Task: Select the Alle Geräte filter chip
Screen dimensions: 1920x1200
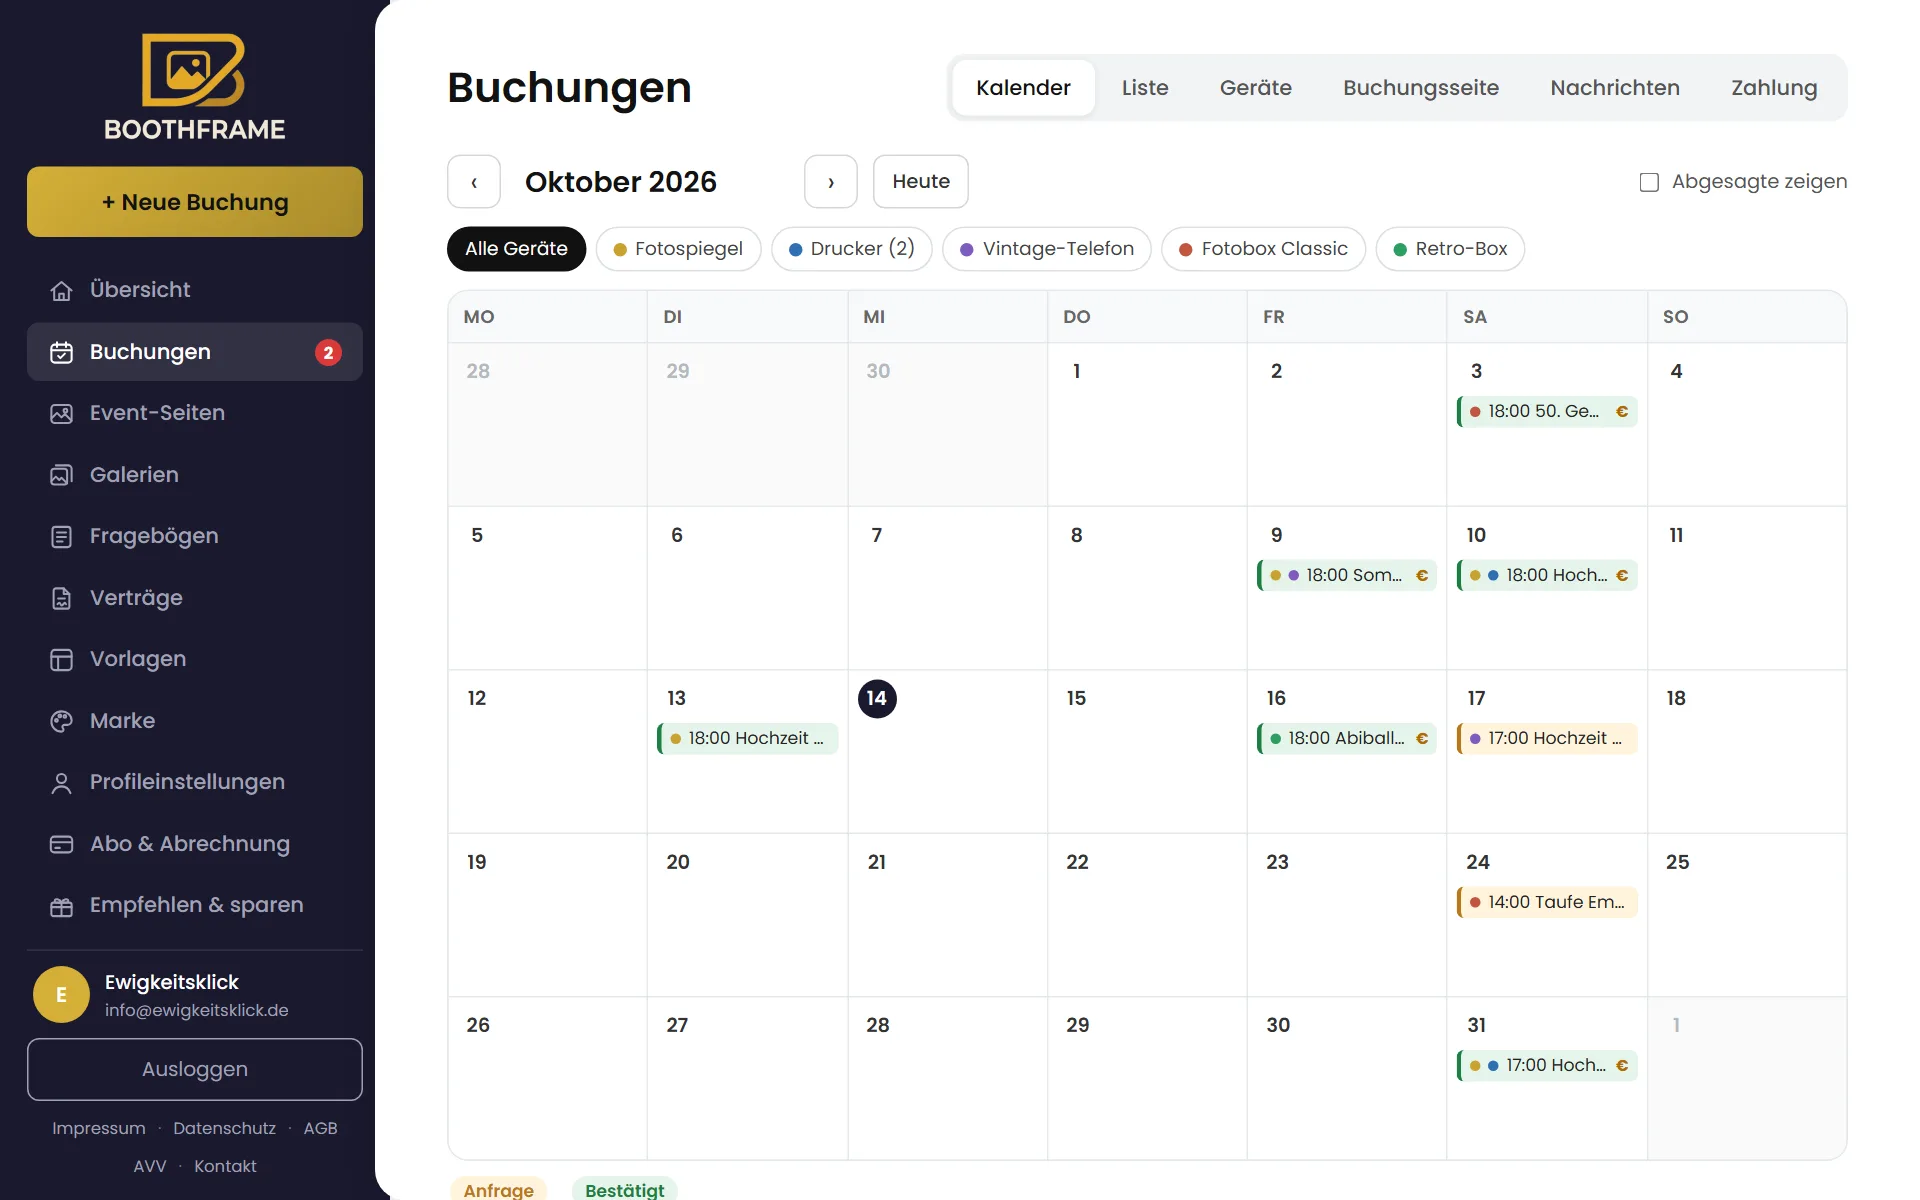Action: [x=516, y=249]
